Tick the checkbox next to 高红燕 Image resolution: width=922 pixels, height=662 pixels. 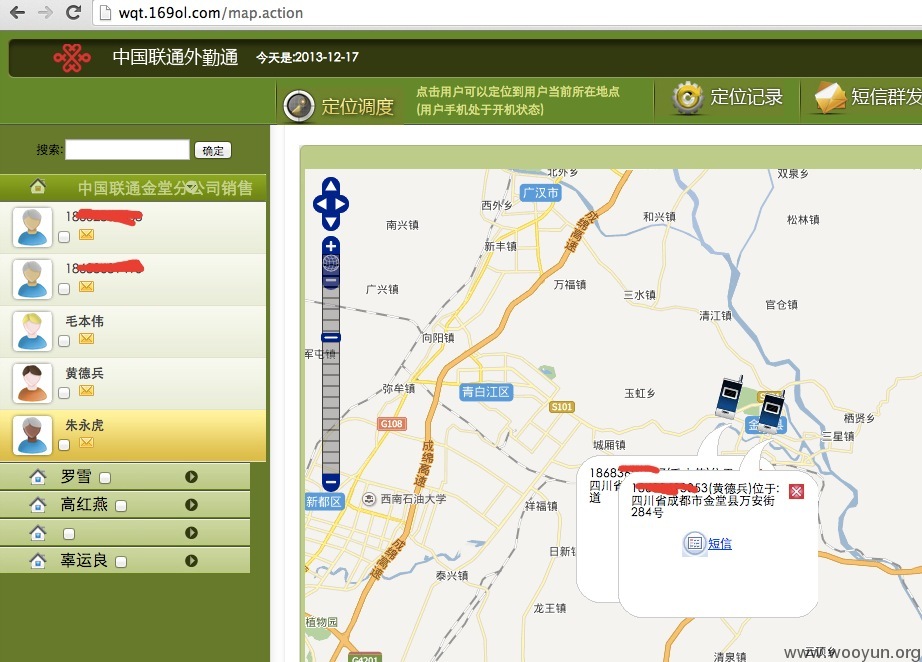coord(121,506)
